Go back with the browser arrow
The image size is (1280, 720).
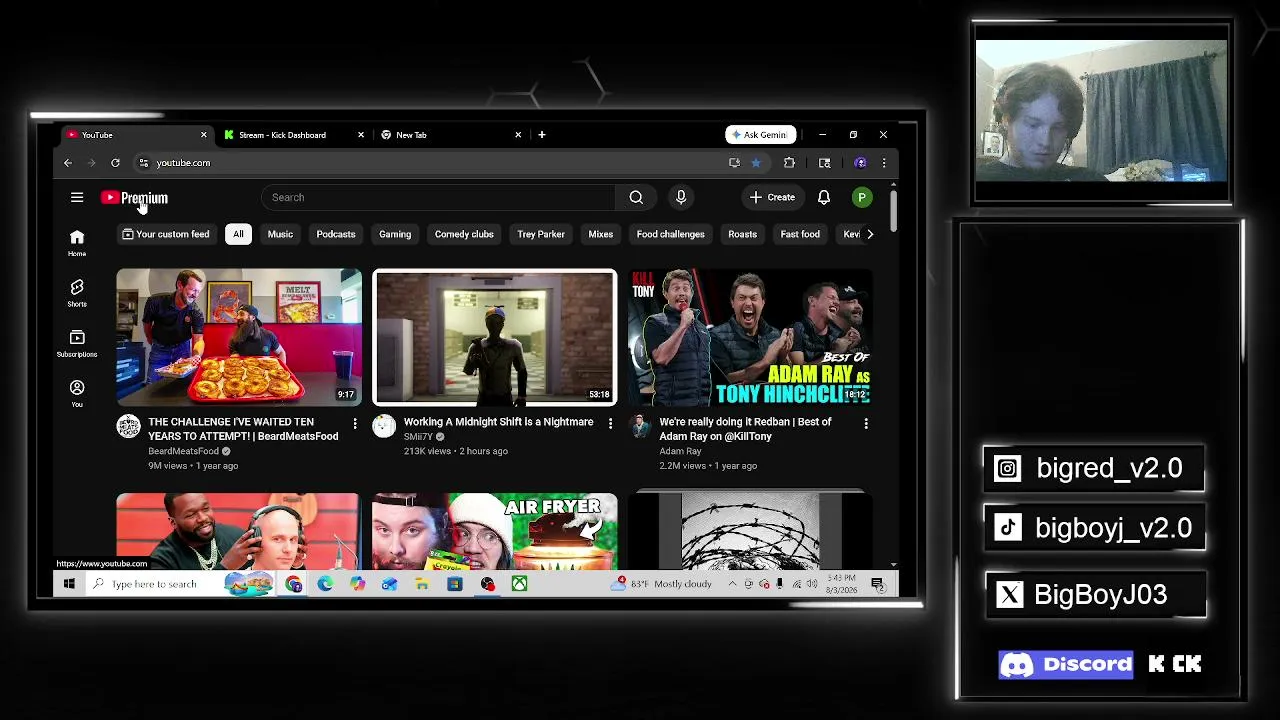click(x=68, y=163)
